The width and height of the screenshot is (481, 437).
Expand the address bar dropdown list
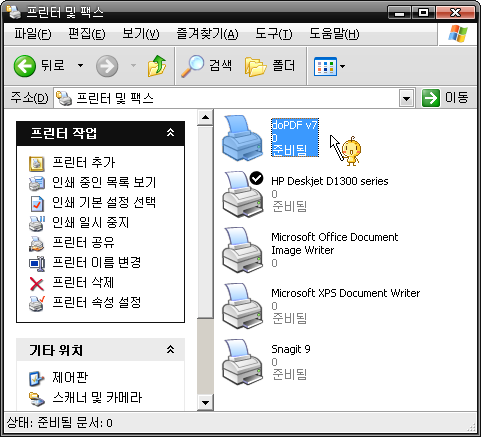(406, 98)
